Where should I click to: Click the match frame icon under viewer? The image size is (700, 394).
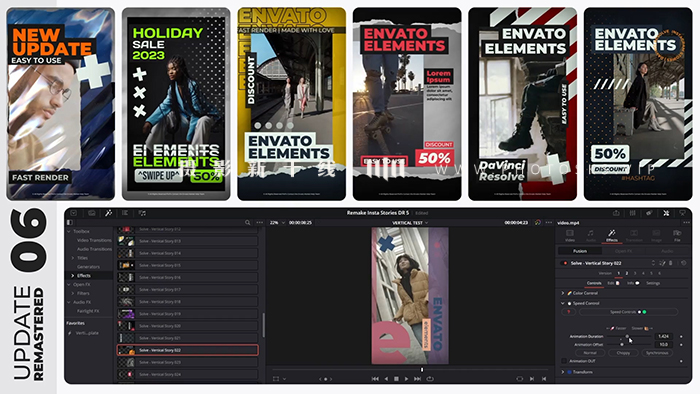[x=519, y=378]
